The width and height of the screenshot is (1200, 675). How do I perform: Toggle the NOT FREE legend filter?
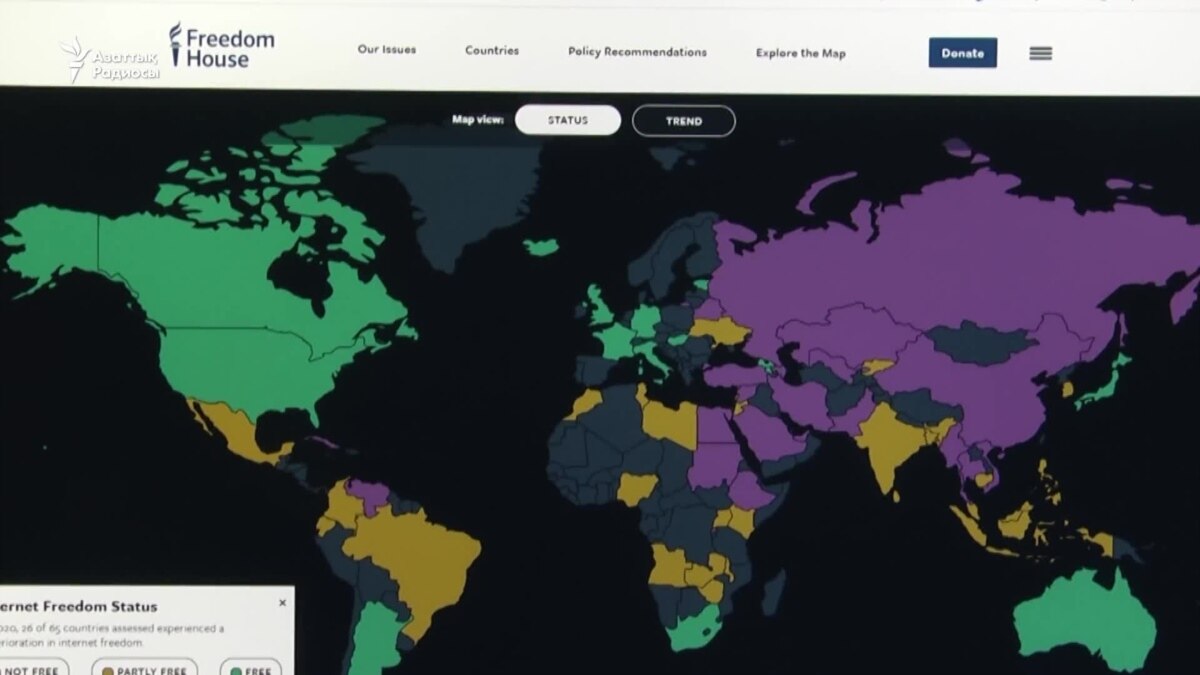click(32, 667)
